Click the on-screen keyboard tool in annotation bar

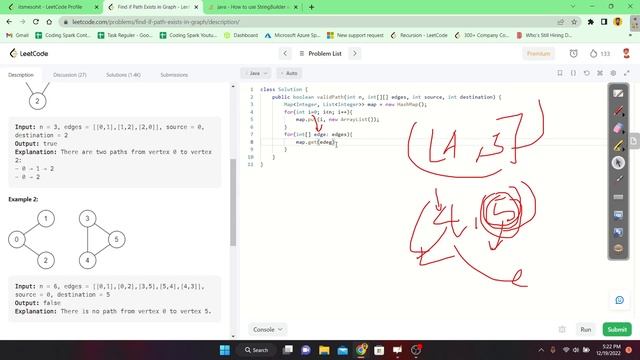[x=618, y=197]
